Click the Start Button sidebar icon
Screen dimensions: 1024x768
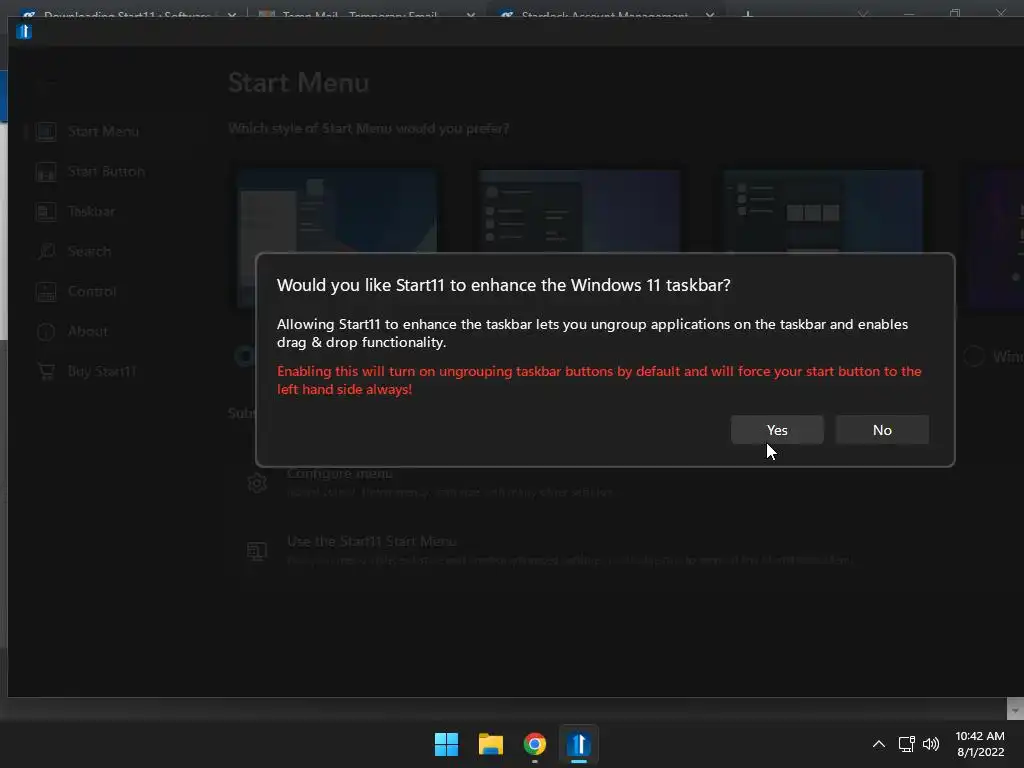tap(46, 172)
